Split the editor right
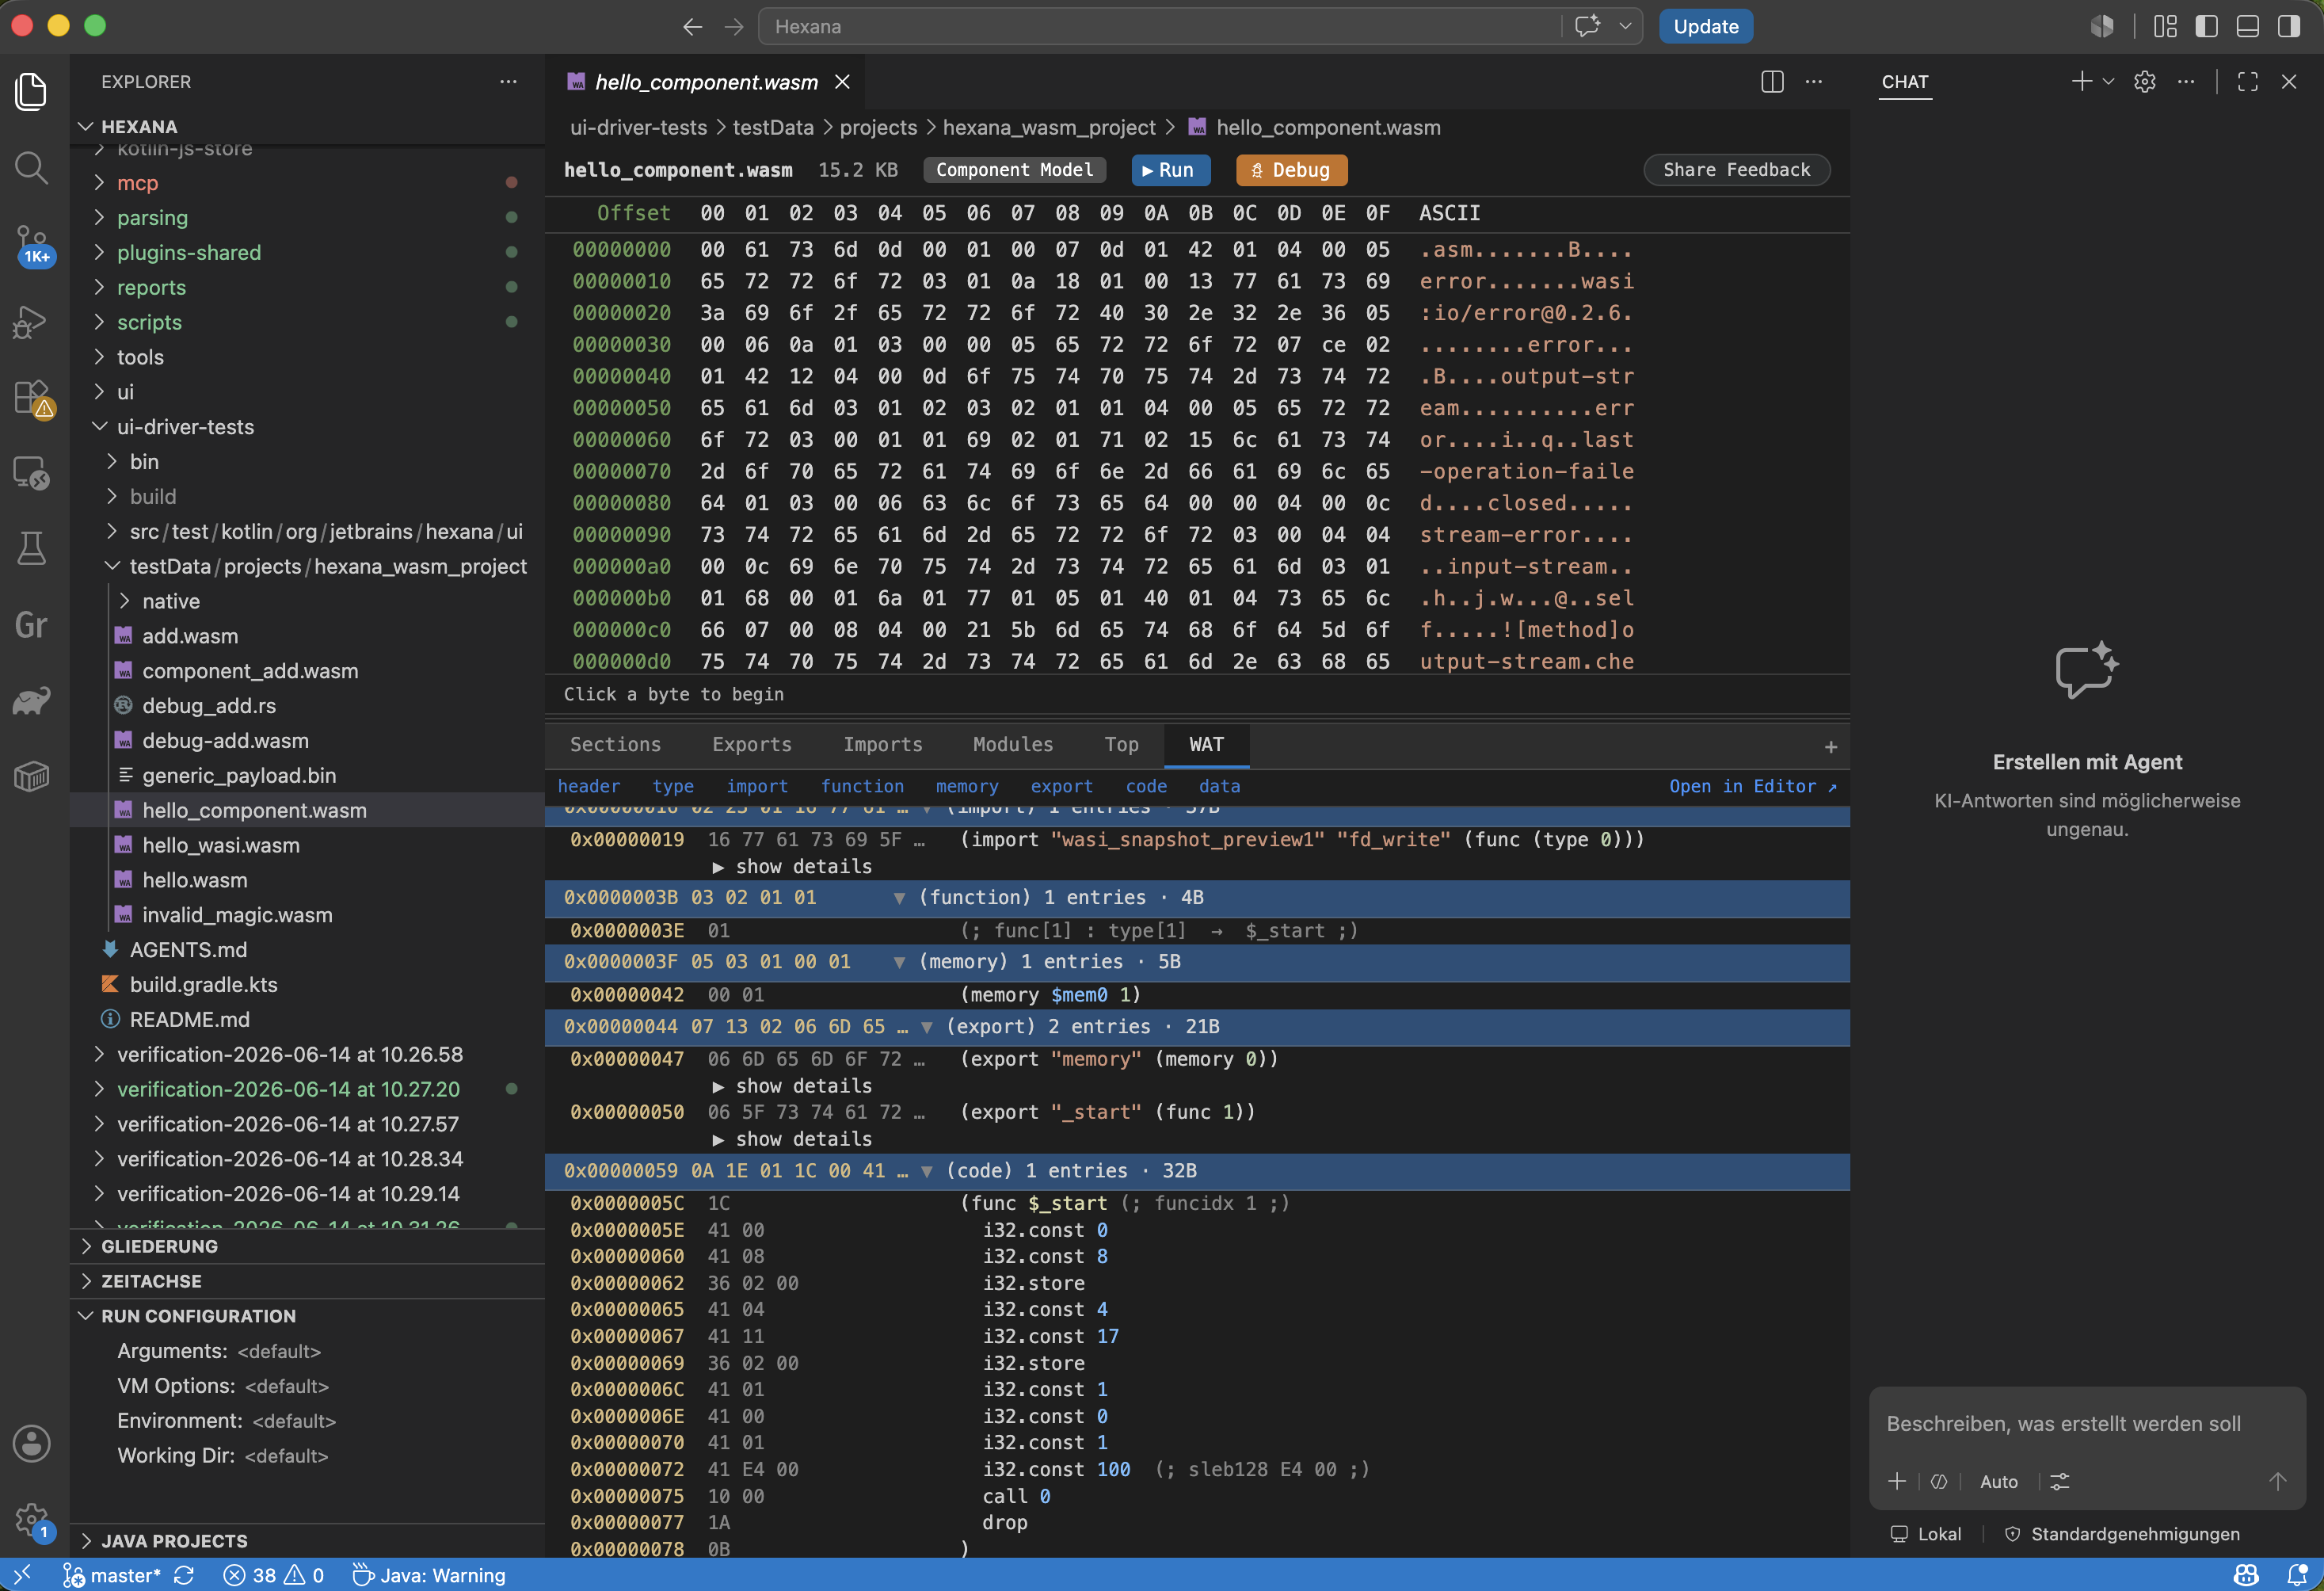Viewport: 2324px width, 1591px height. tap(1772, 82)
